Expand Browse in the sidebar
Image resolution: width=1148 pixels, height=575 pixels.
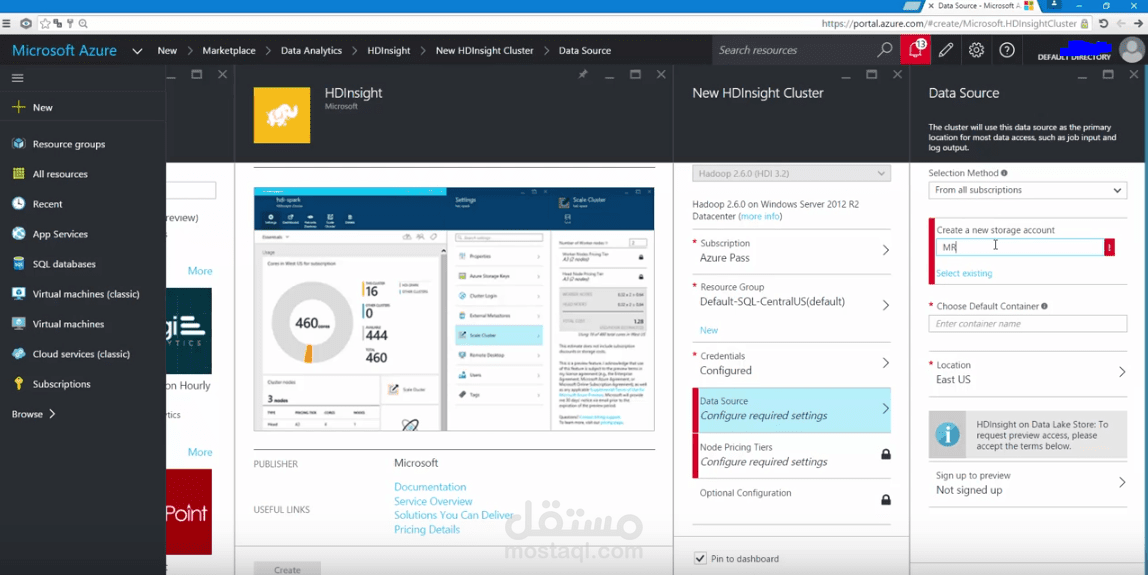33,414
